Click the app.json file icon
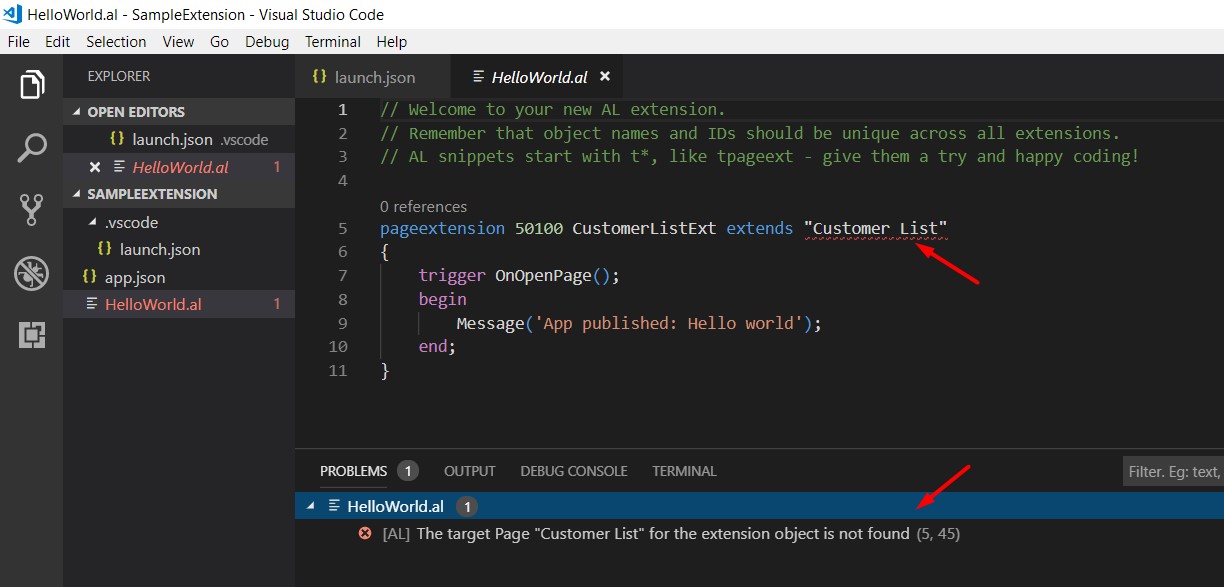Screen dimensions: 1224x587 pyautogui.click(x=89, y=277)
